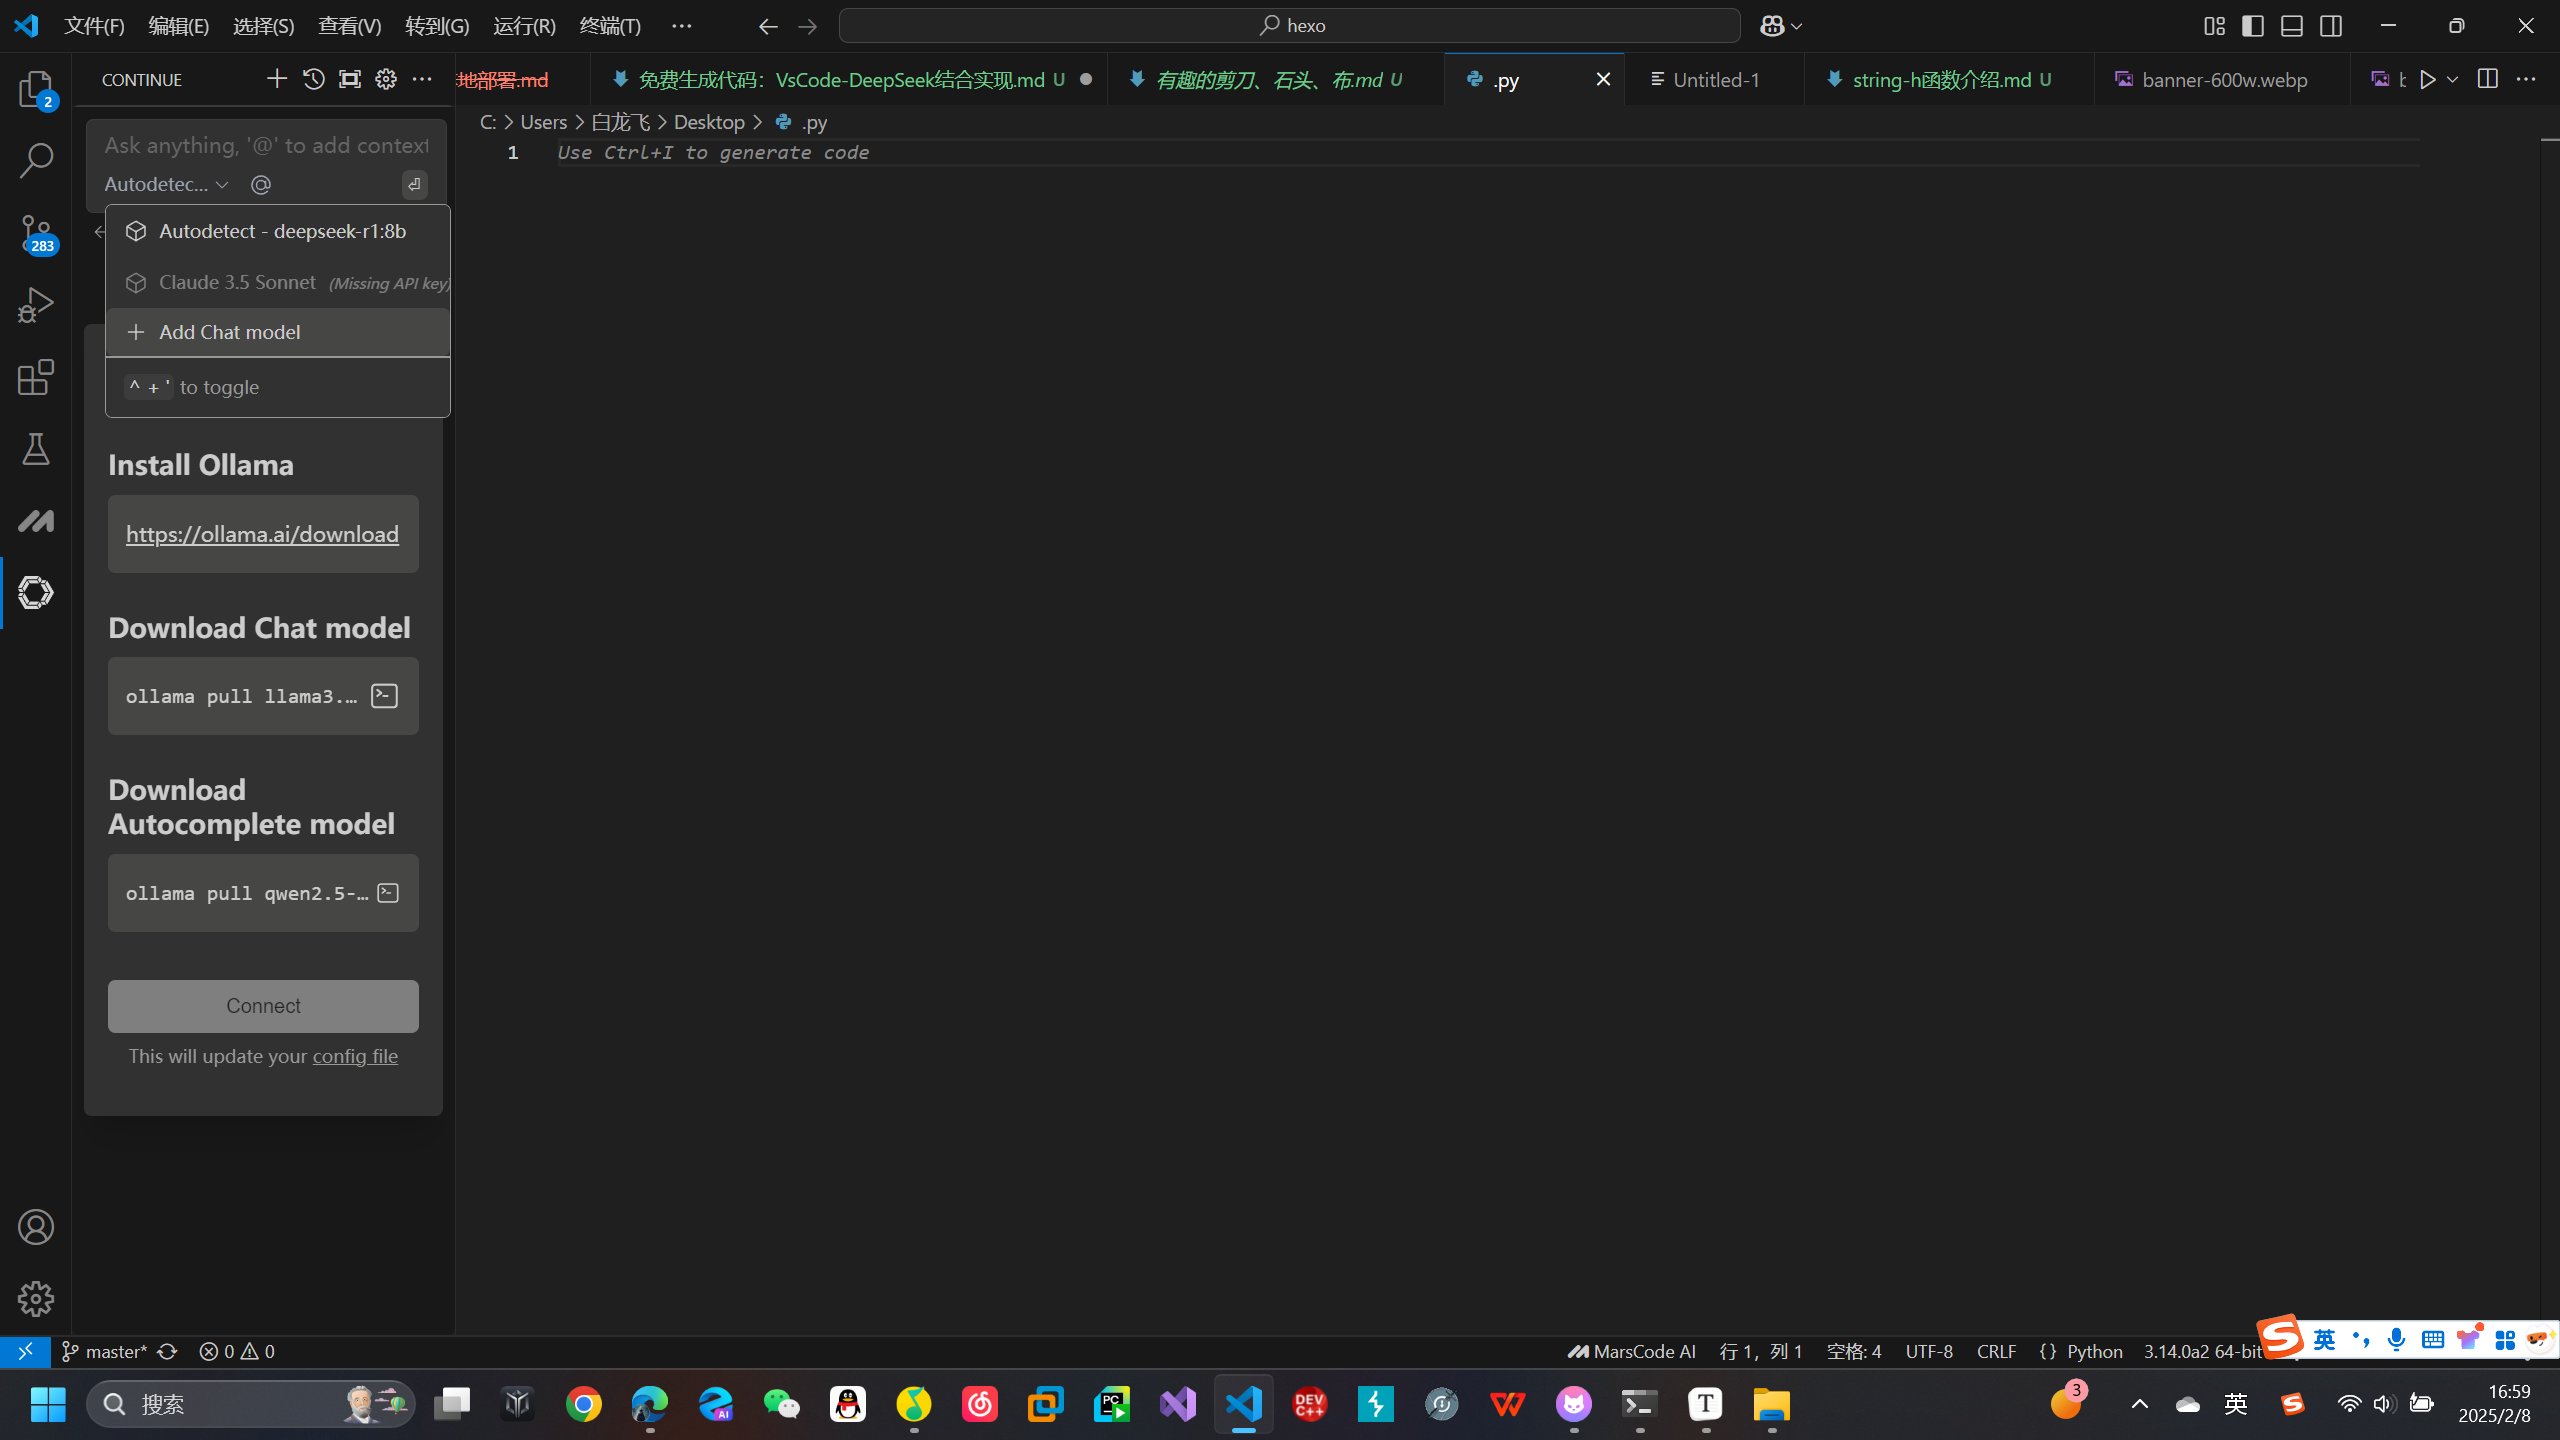Collapse the Autodetect model selector dropdown
The image size is (2560, 1440).
167,184
